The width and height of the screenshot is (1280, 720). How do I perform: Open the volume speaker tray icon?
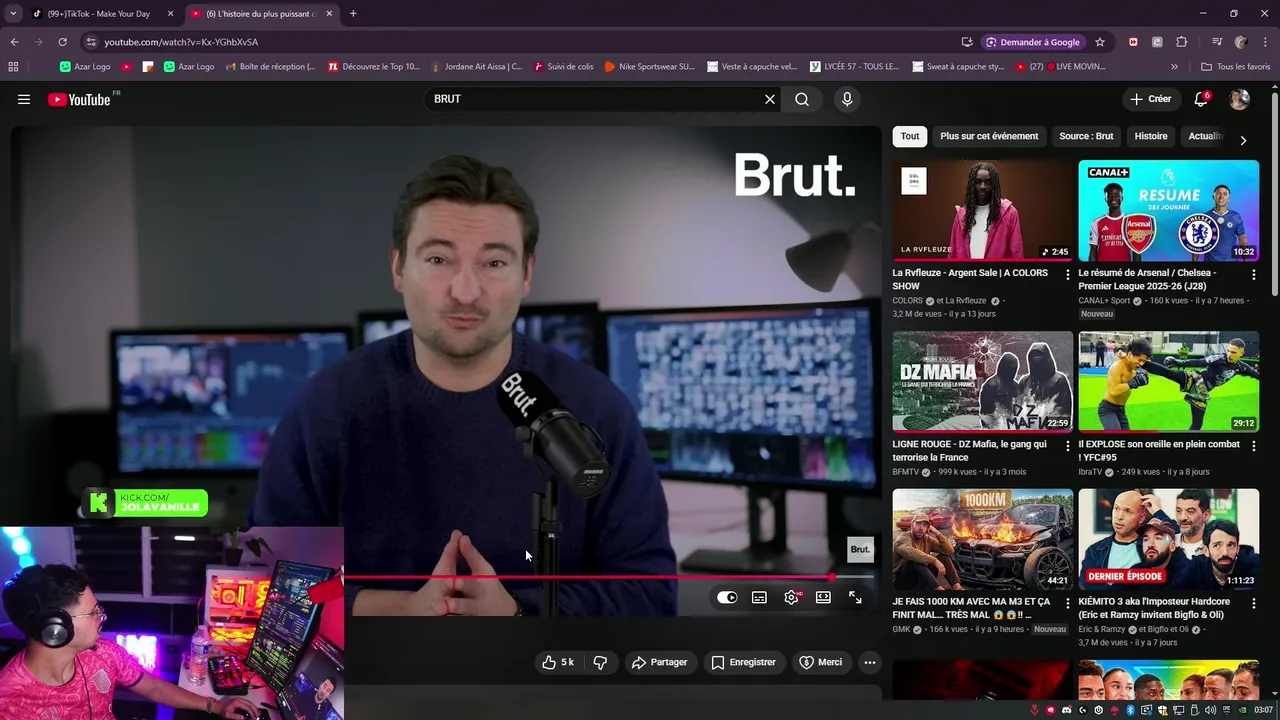click(x=1211, y=710)
